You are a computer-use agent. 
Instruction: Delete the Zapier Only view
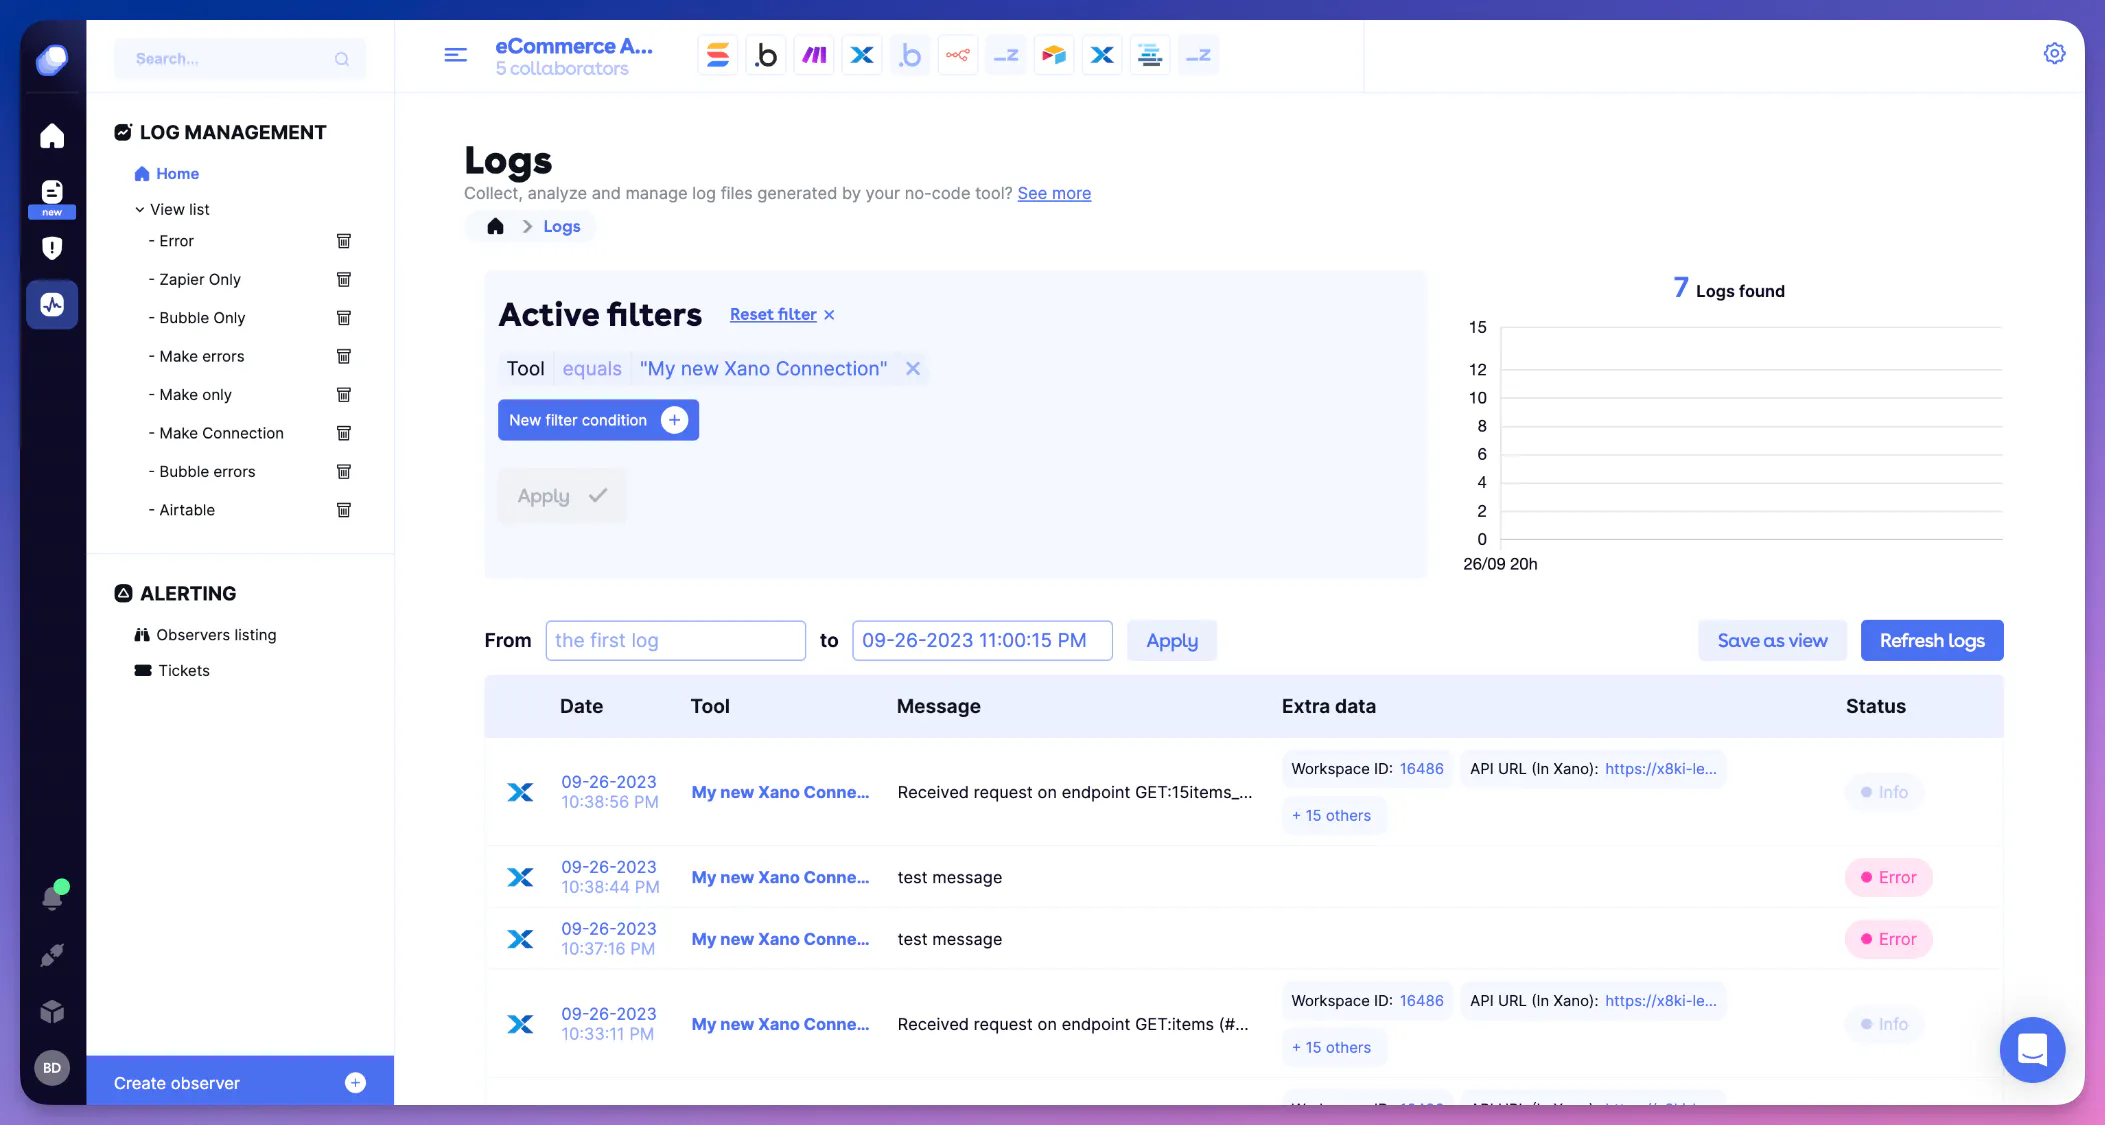(x=344, y=279)
